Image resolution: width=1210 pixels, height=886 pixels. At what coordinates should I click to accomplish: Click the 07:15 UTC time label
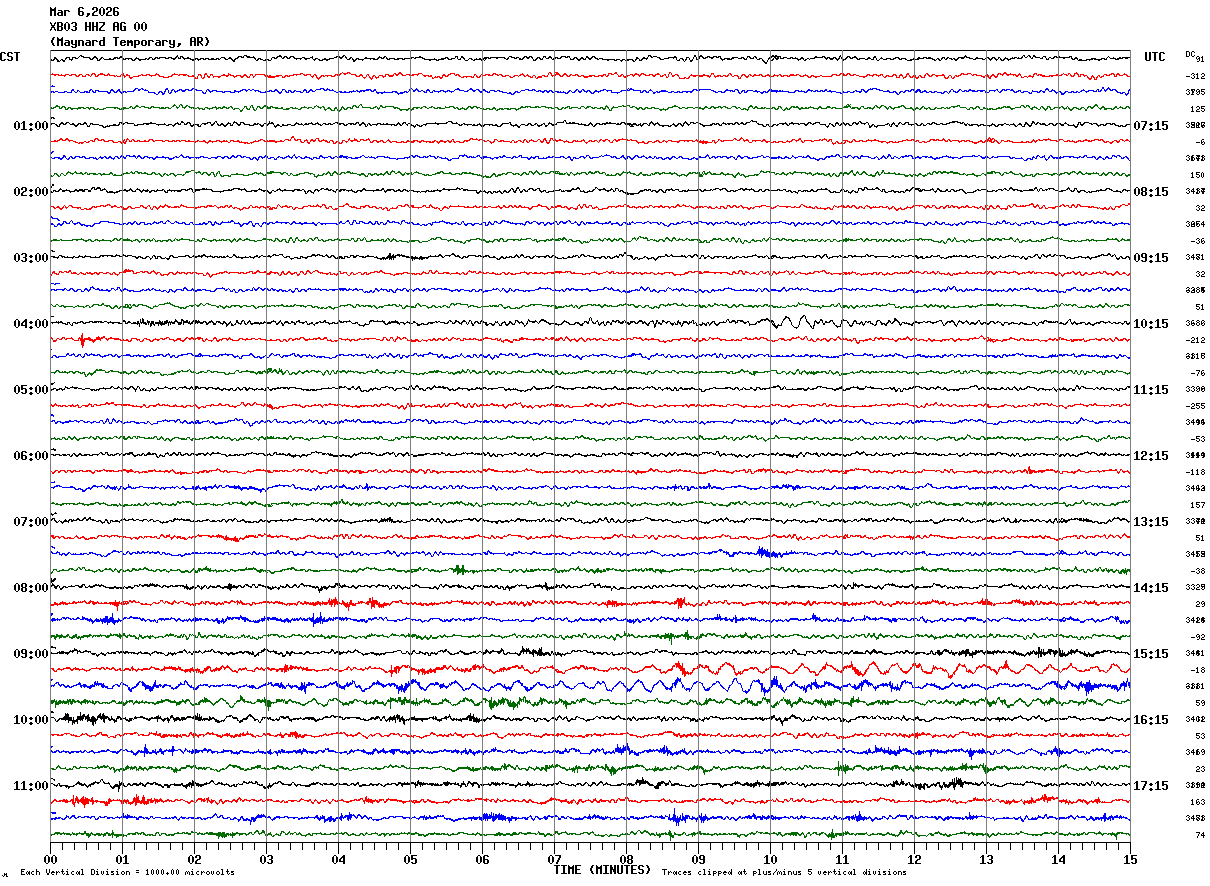(x=1151, y=126)
